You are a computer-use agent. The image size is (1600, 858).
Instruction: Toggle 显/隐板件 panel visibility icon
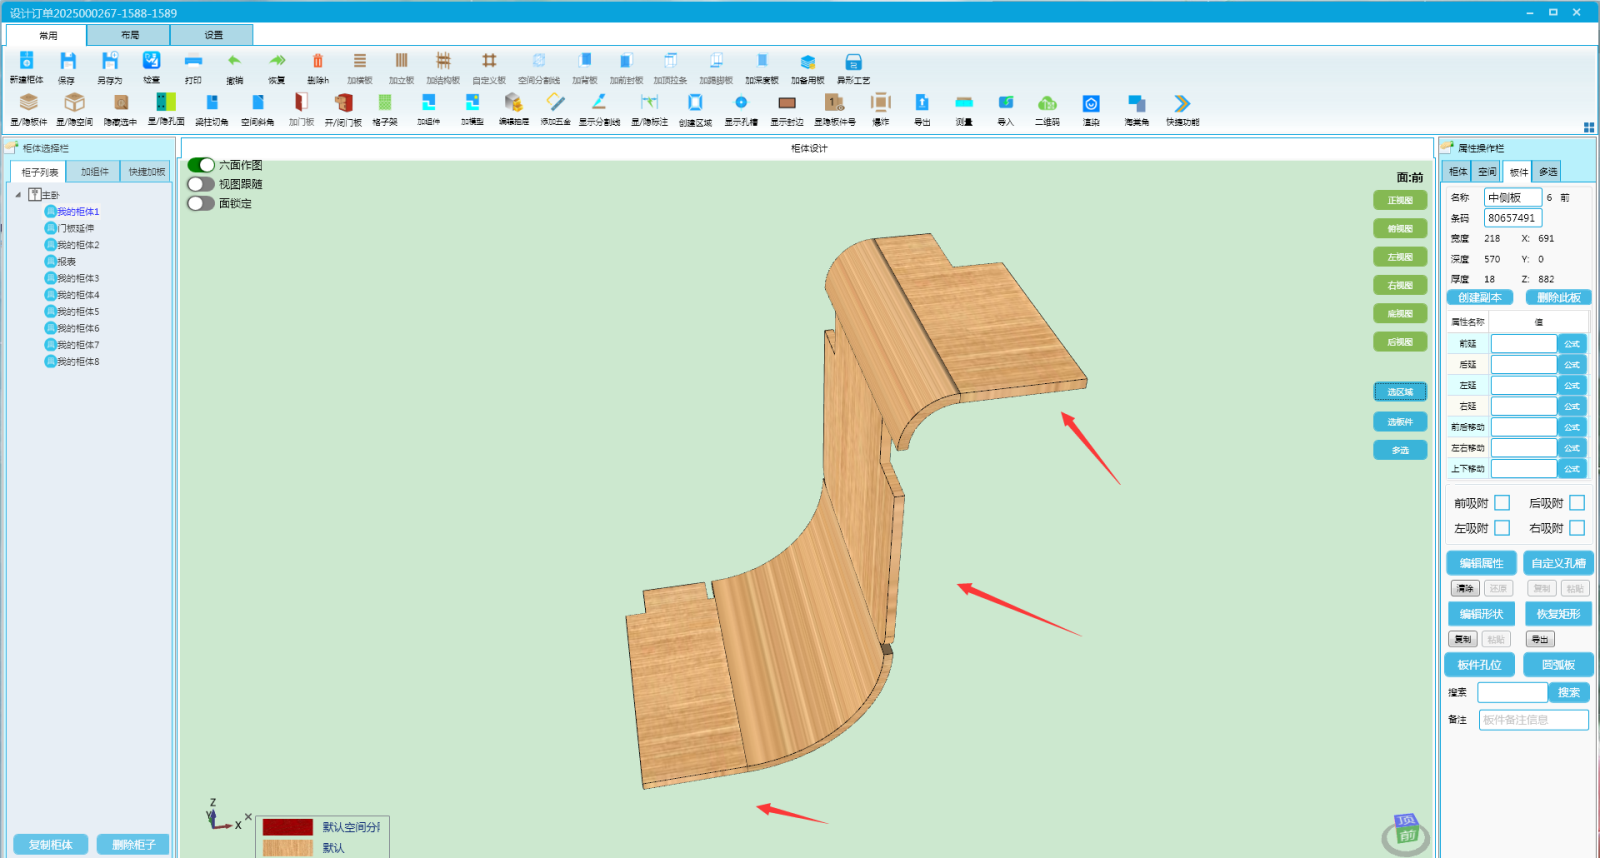28,103
